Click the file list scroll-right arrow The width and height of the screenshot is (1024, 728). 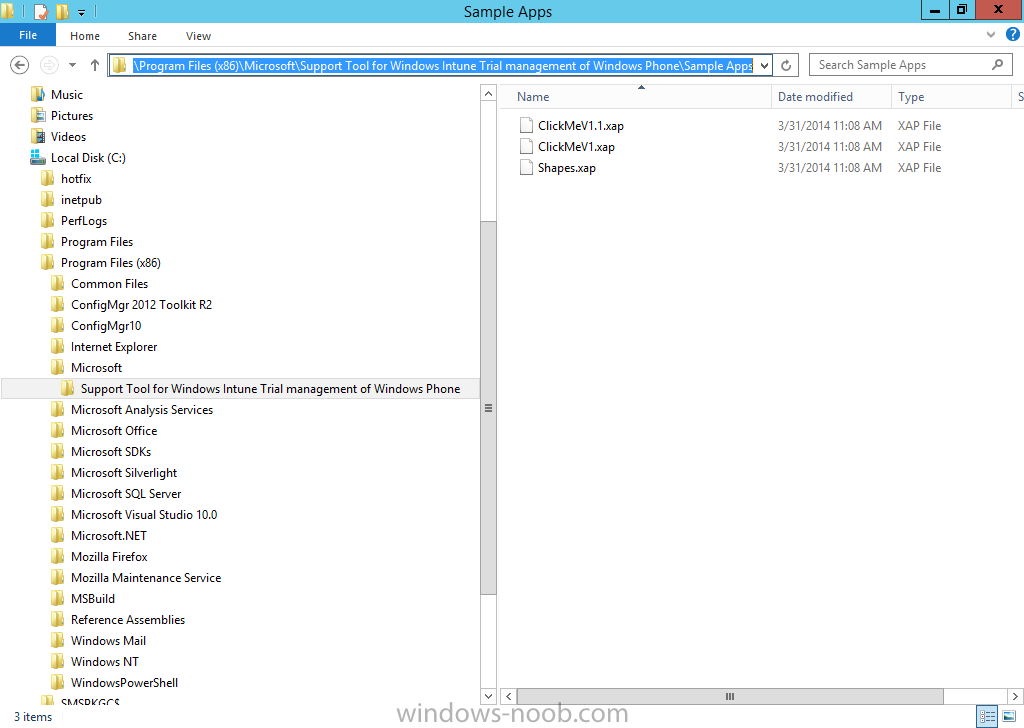(x=1014, y=696)
